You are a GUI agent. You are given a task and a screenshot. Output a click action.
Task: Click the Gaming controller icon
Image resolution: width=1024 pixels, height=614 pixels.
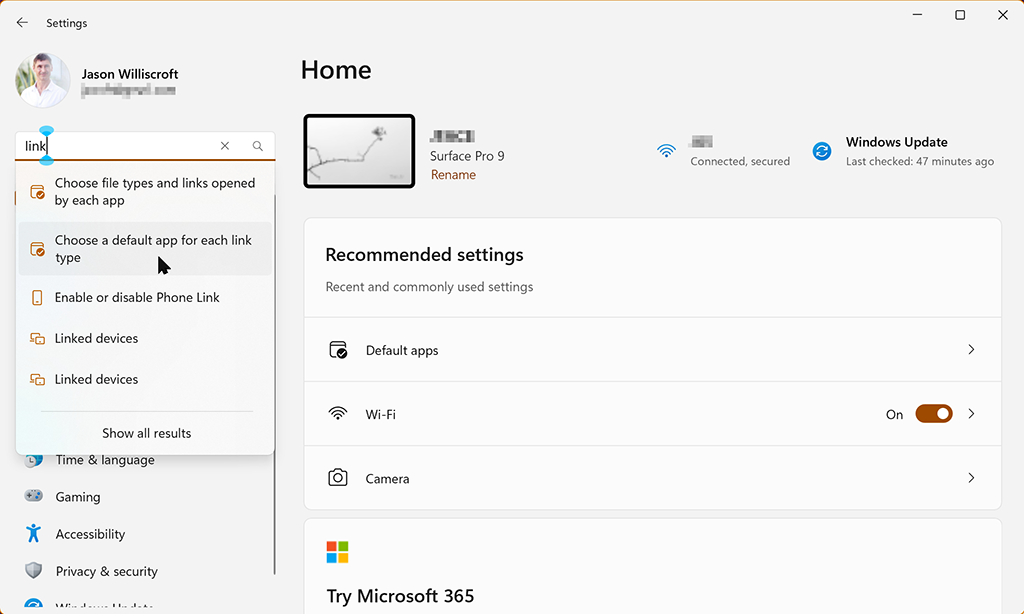coord(33,496)
